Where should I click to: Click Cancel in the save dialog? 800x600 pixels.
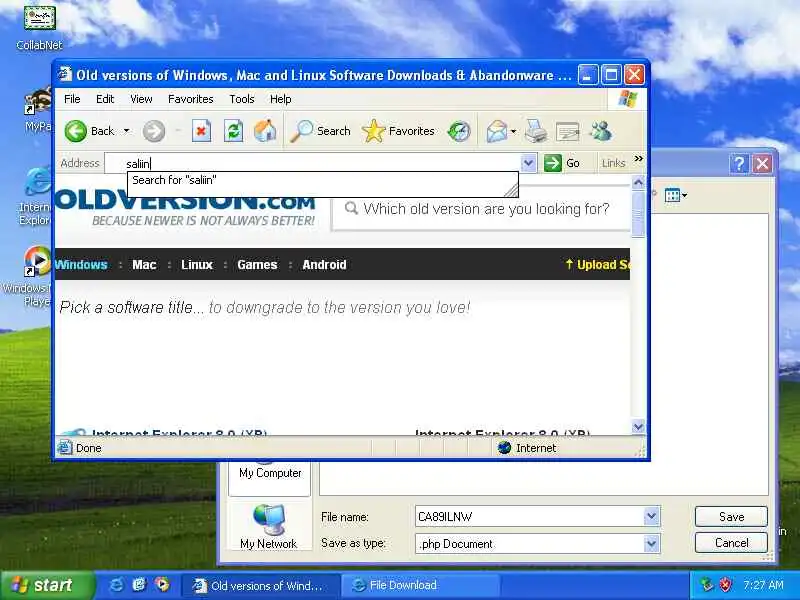(x=731, y=543)
